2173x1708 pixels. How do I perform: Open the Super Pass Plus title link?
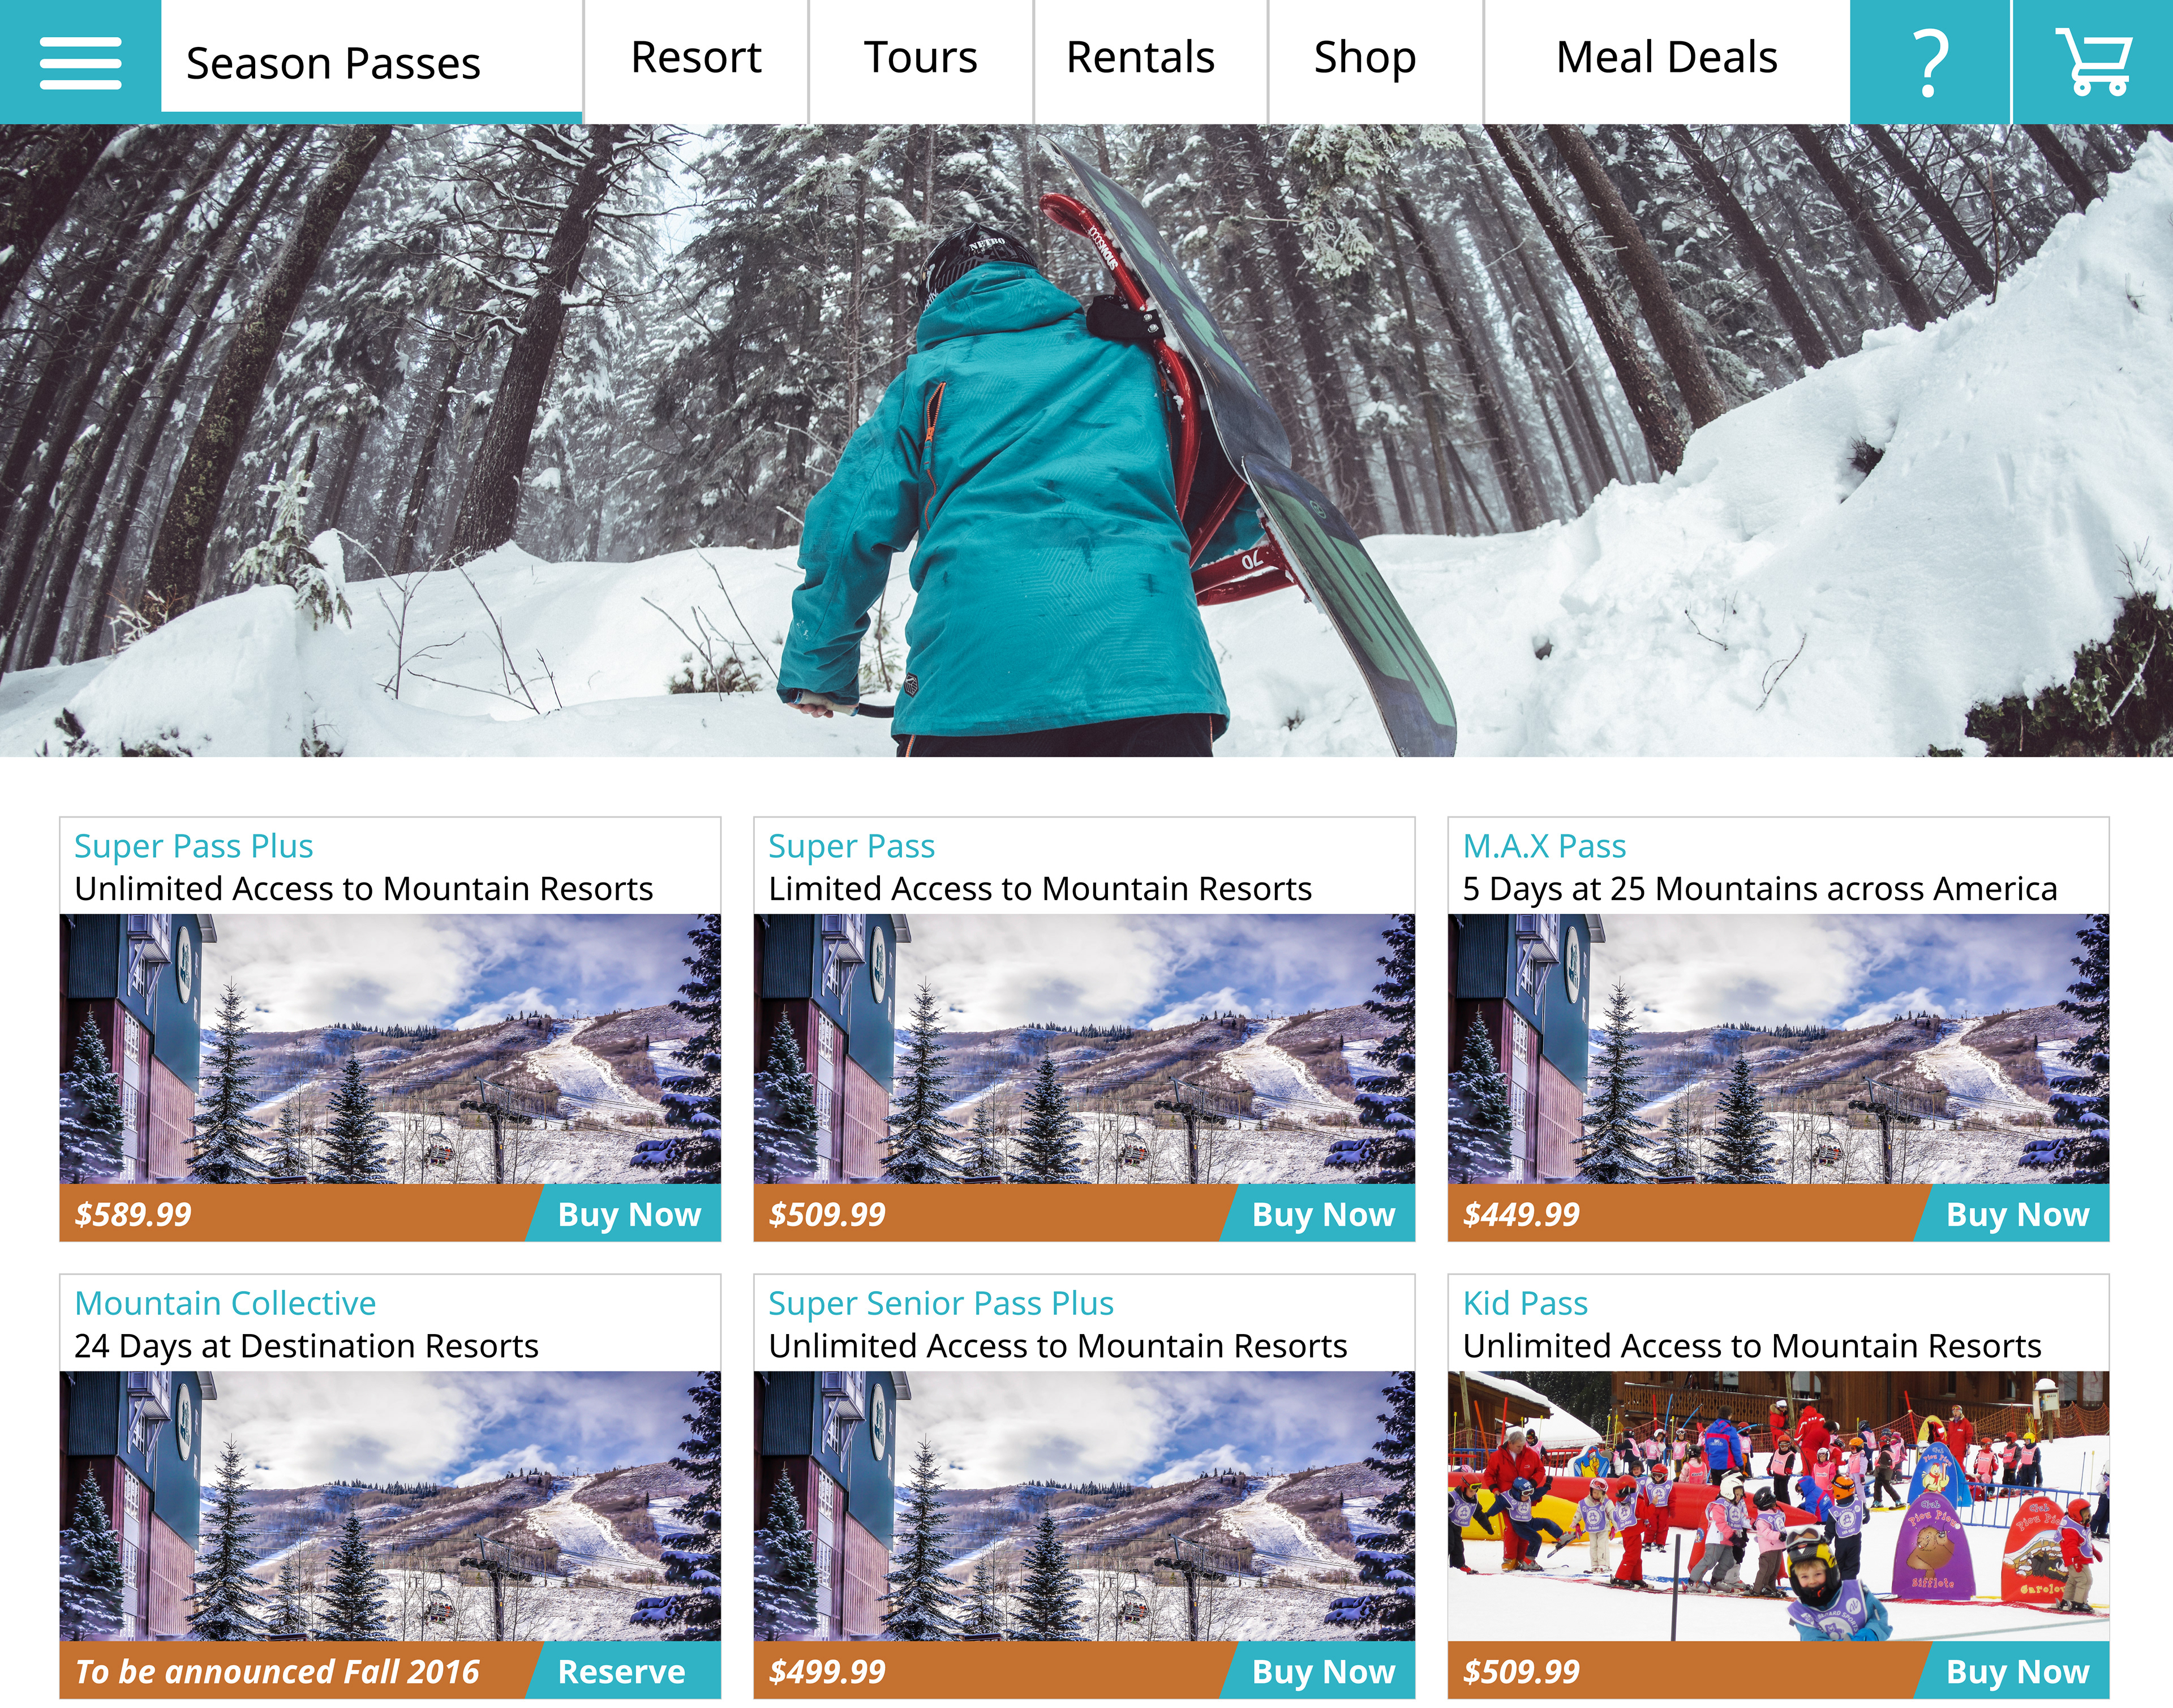point(194,846)
